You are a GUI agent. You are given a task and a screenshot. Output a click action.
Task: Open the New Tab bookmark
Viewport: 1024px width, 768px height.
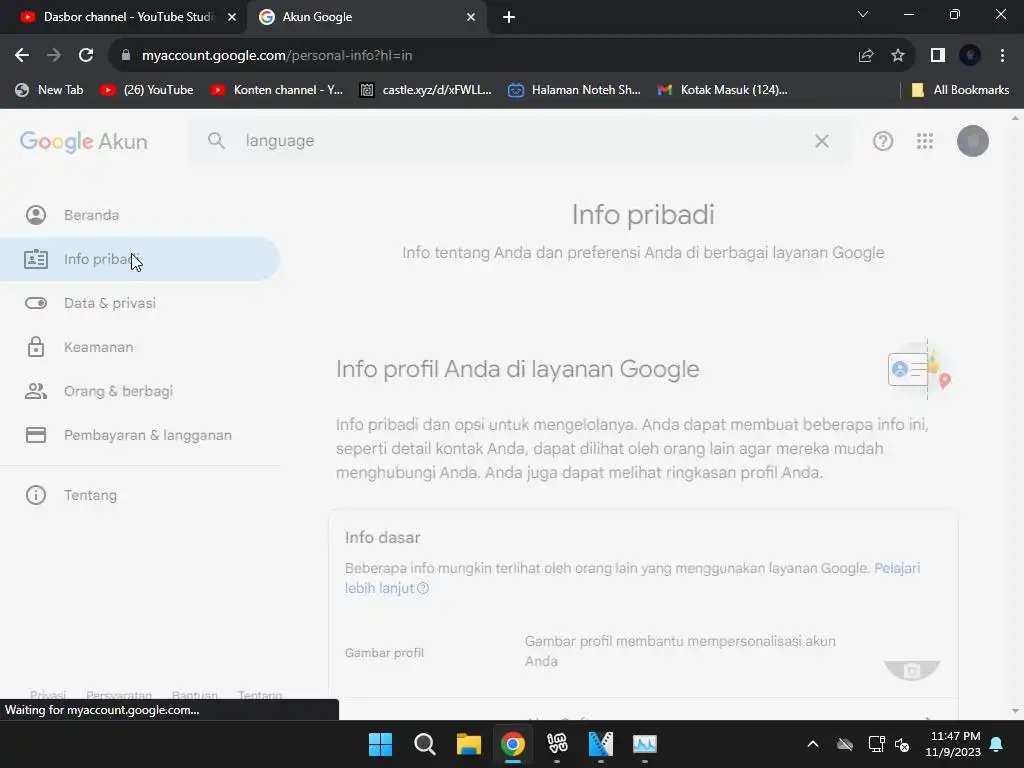[50, 90]
